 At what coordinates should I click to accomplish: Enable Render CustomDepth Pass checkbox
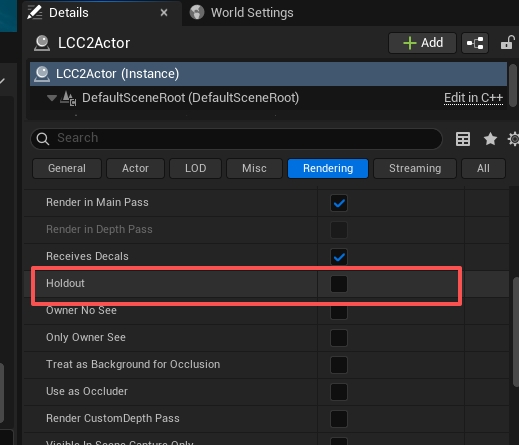(x=339, y=419)
